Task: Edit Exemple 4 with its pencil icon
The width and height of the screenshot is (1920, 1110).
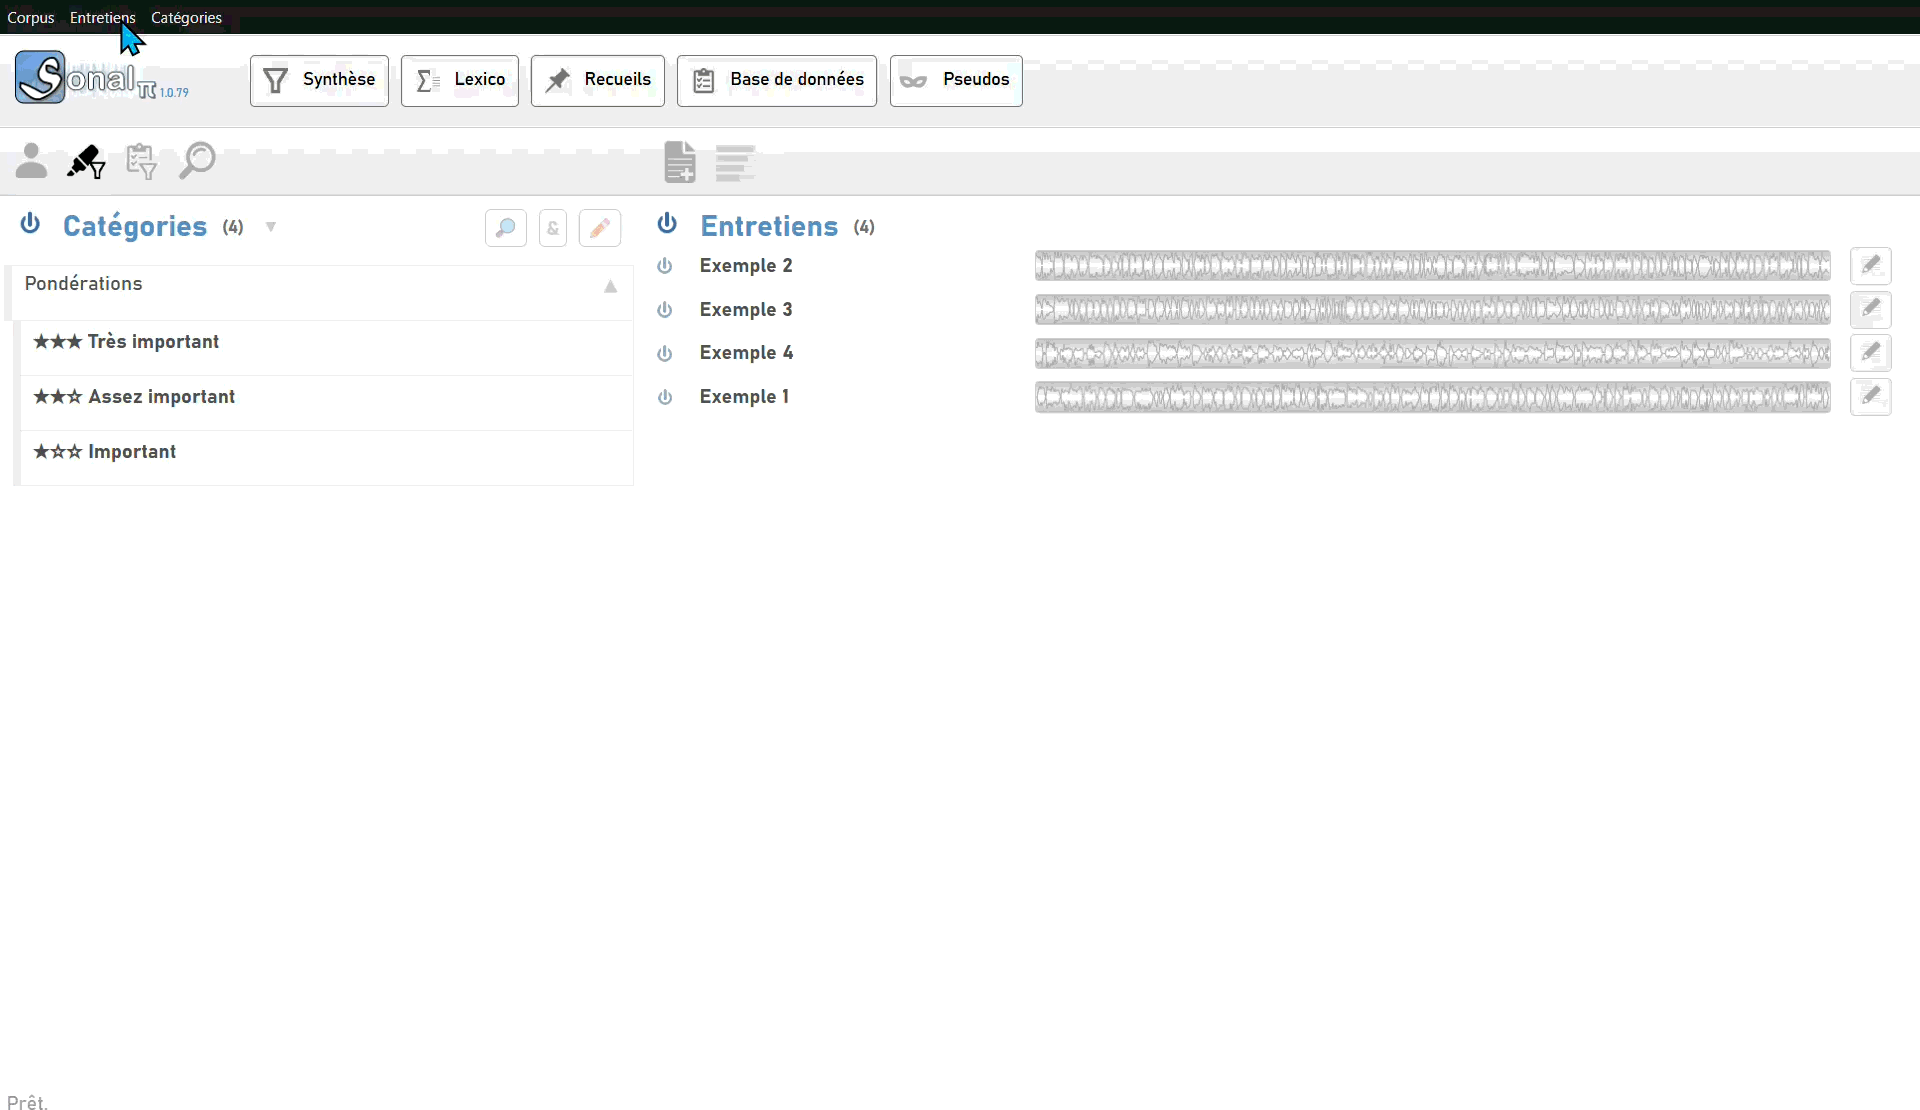Action: 1871,353
